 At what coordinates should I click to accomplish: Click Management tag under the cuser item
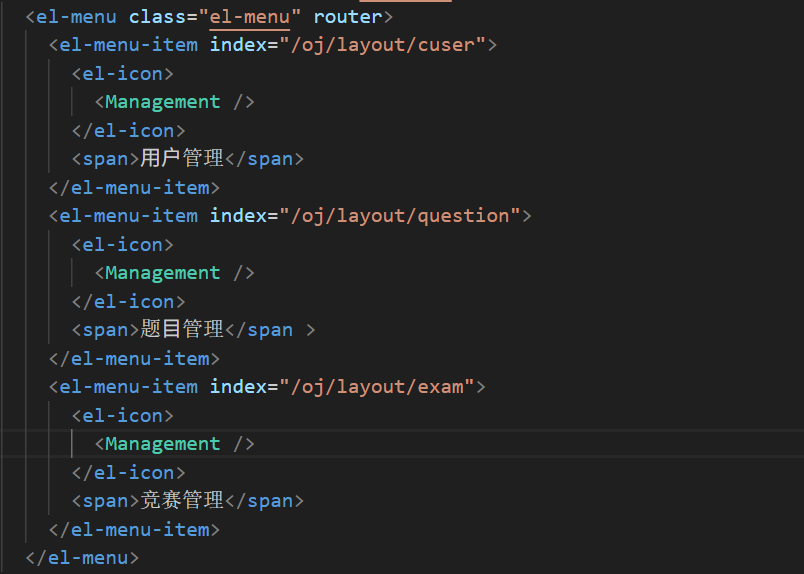click(x=163, y=102)
